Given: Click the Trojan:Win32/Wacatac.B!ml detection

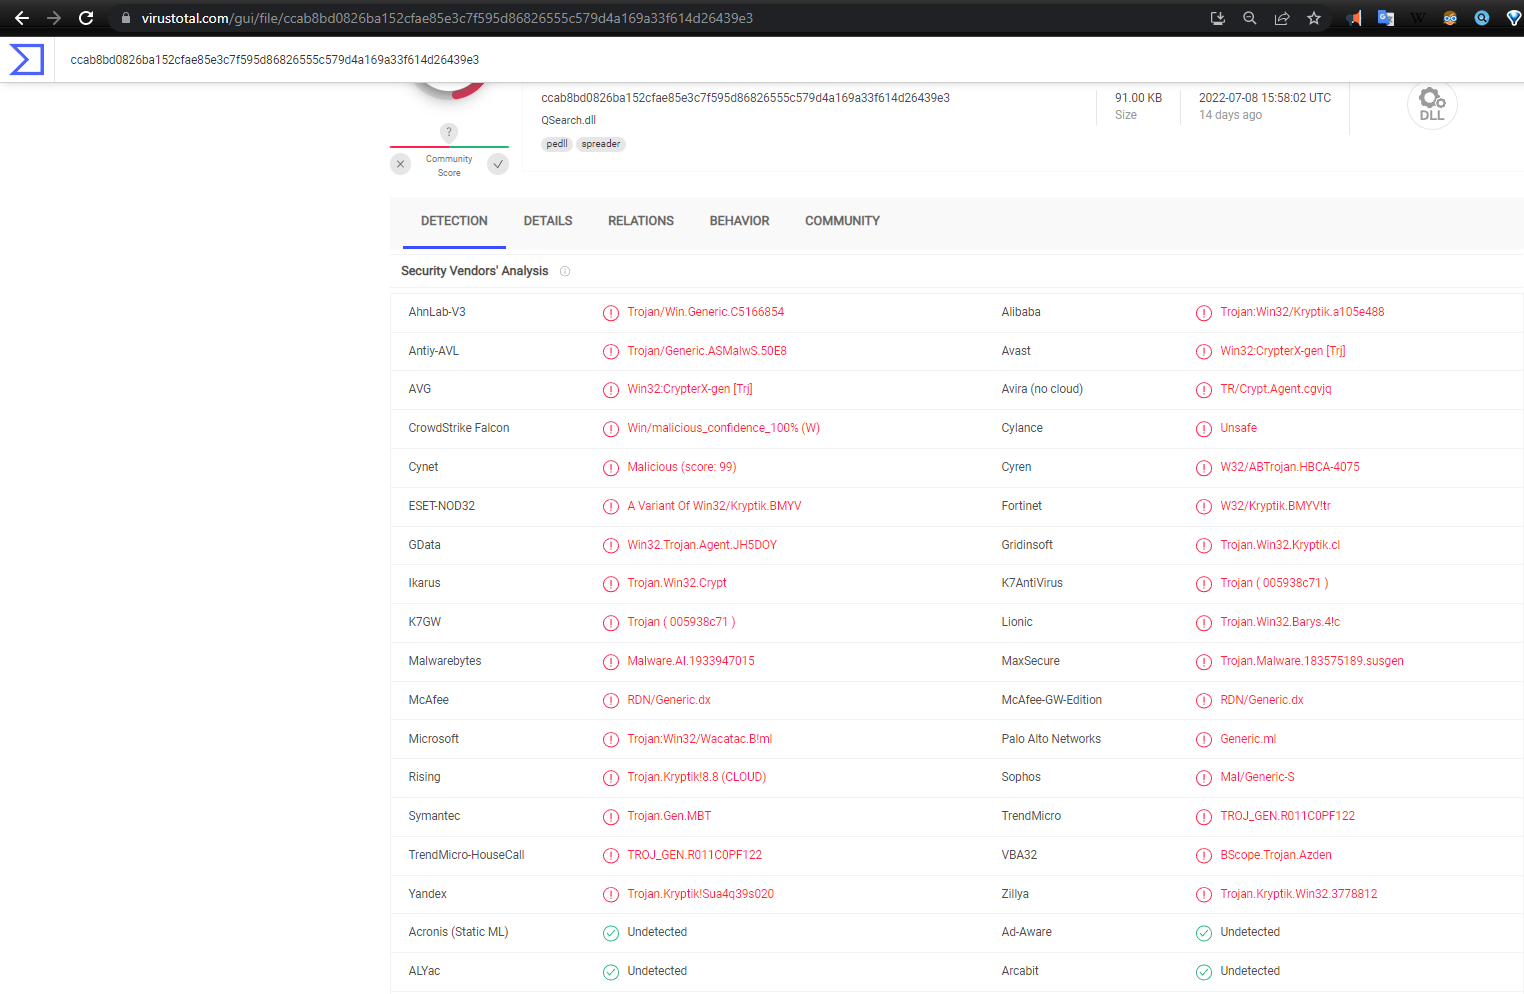Looking at the screenshot, I should pyautogui.click(x=700, y=739).
